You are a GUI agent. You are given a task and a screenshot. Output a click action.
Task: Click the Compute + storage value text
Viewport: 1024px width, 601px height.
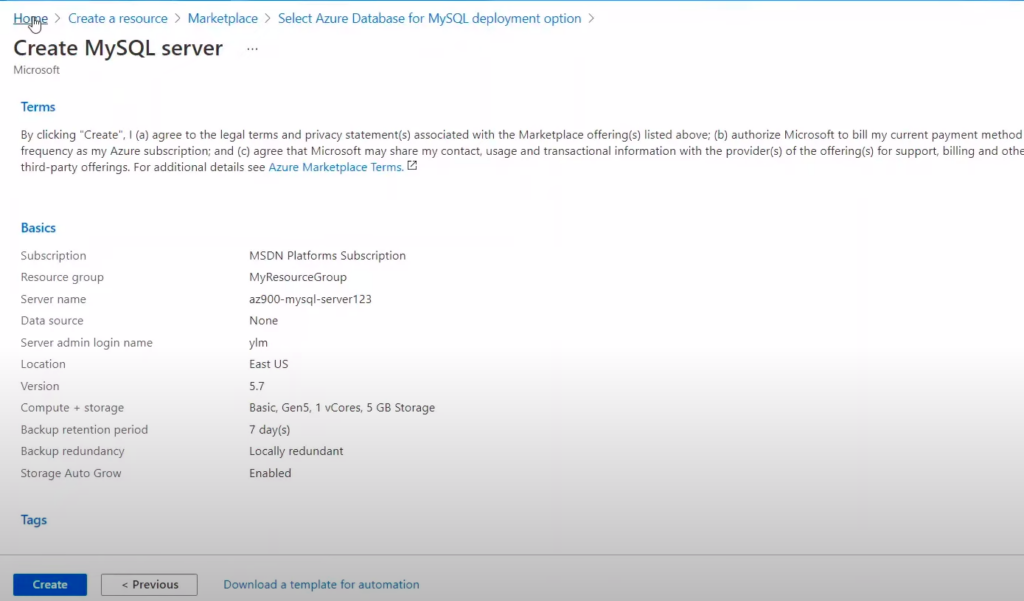tap(342, 408)
